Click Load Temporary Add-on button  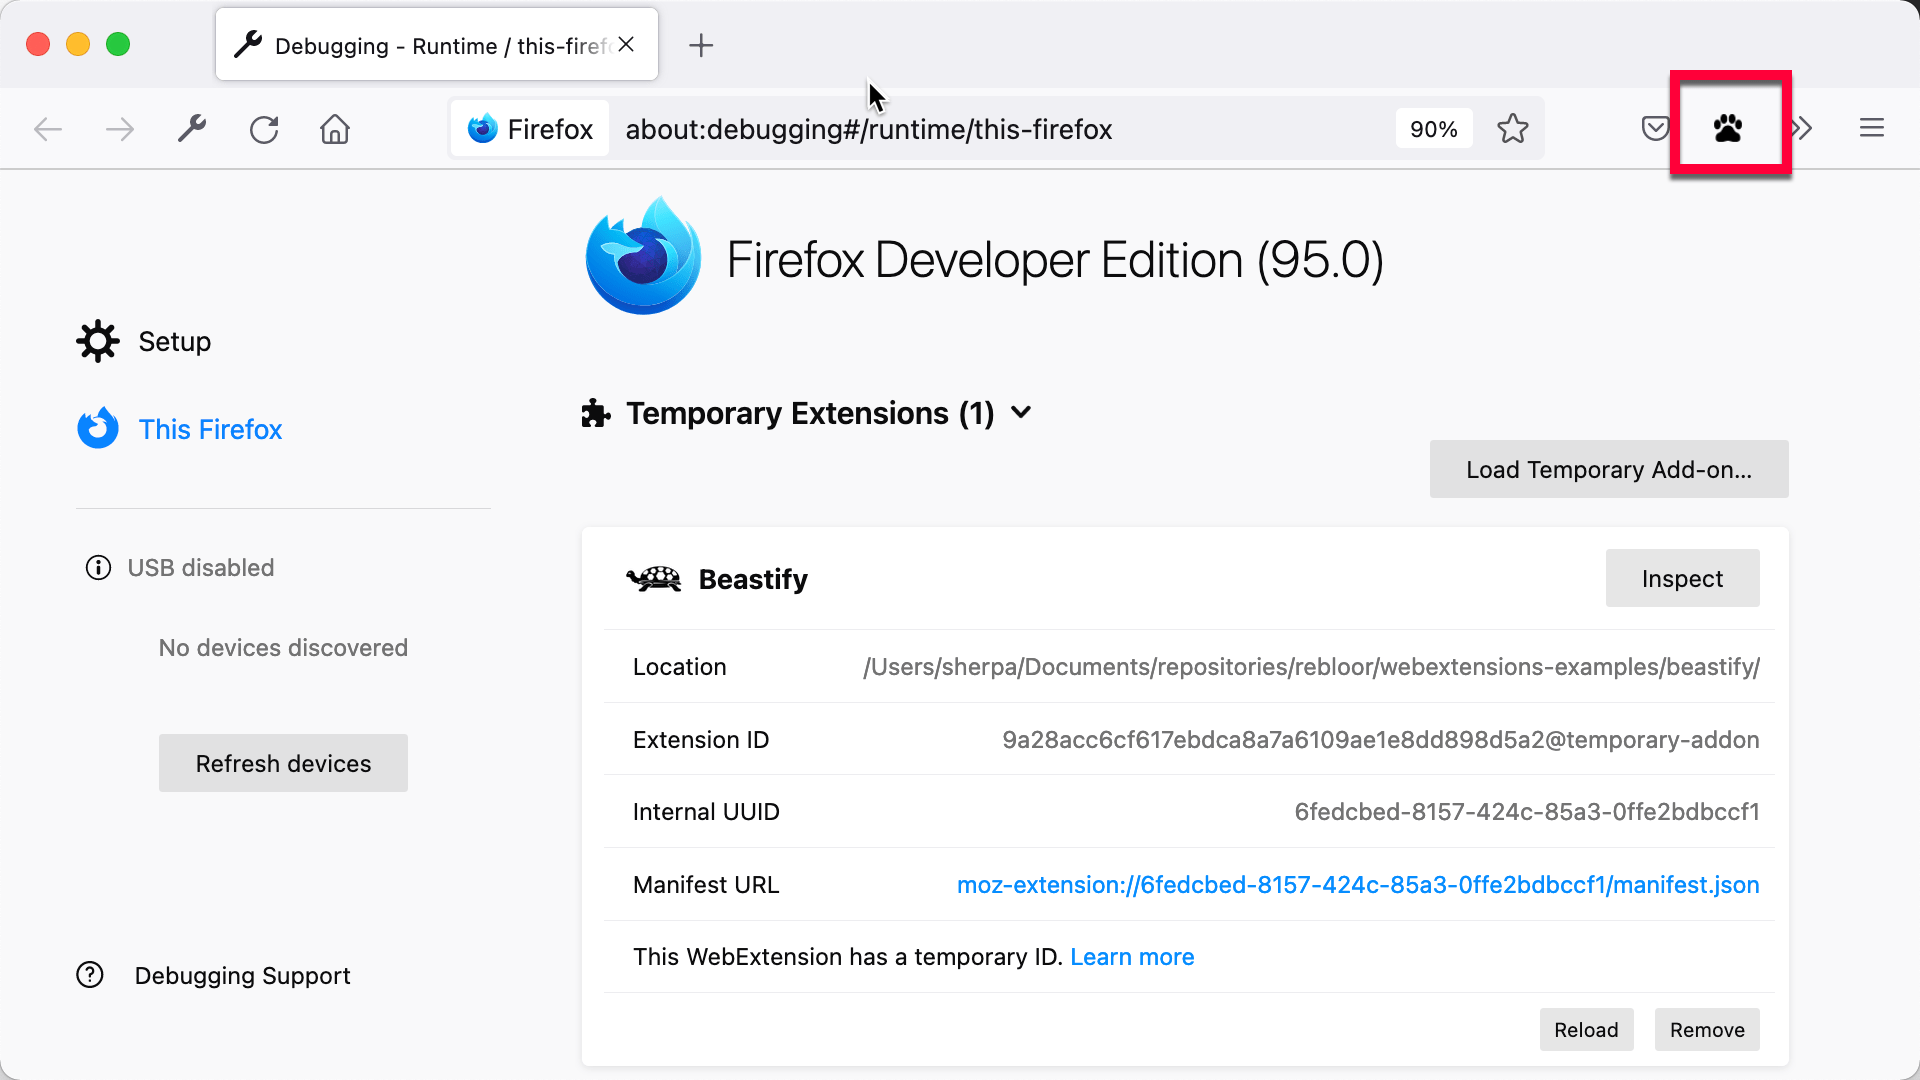(x=1609, y=469)
